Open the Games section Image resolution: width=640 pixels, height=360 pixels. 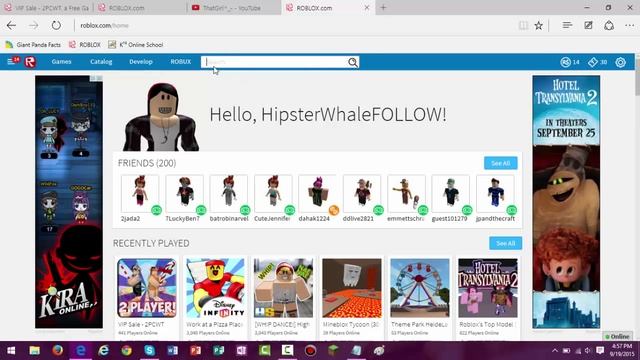pyautogui.click(x=61, y=62)
